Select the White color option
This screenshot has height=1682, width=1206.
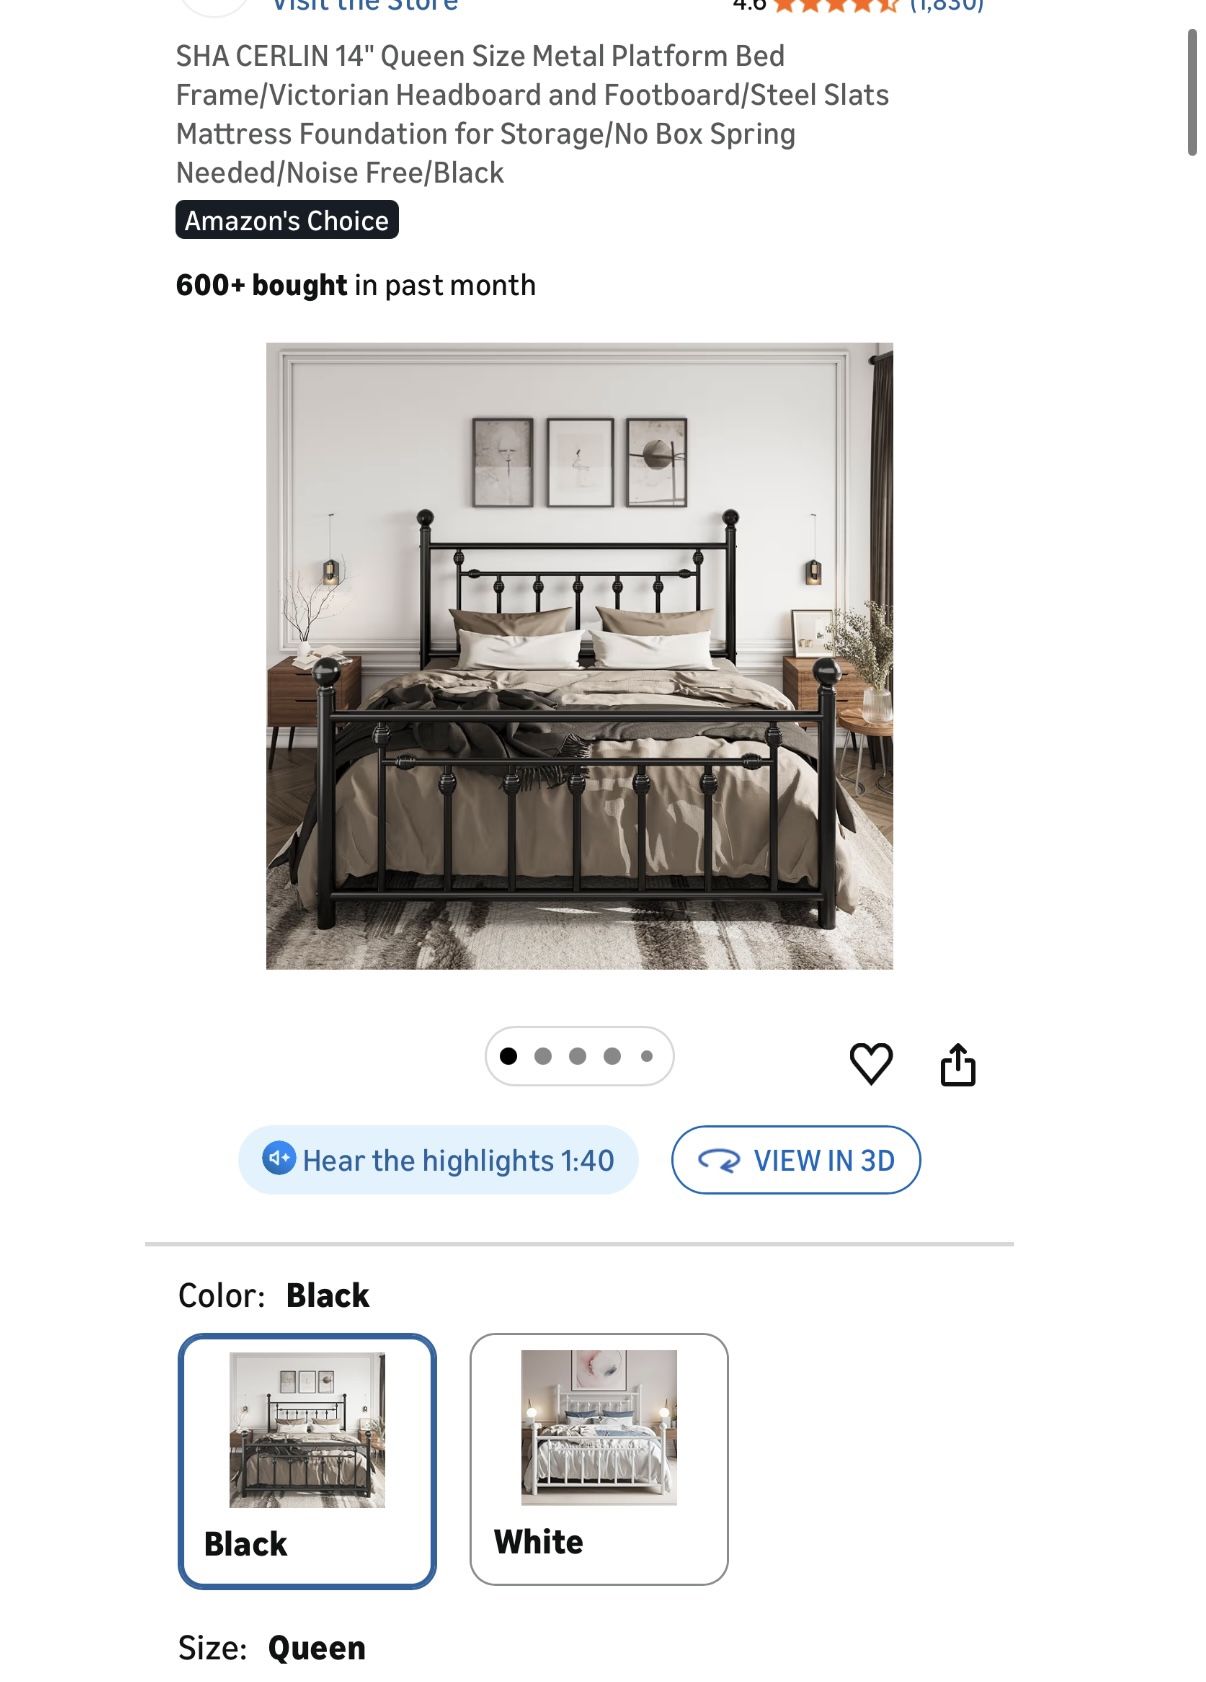click(599, 1459)
